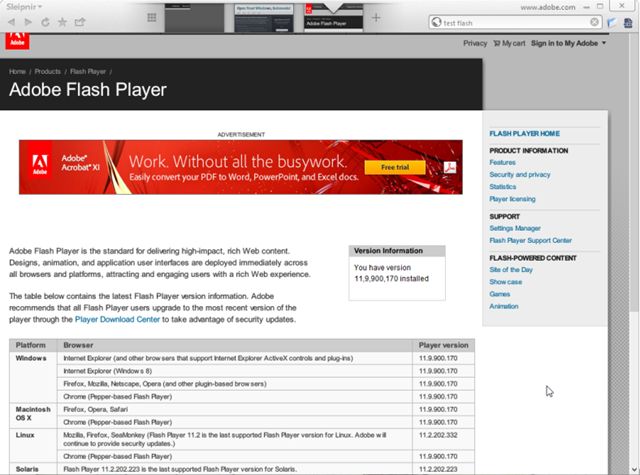
Task: Switch to the first dark tab thumbnail
Action: point(194,18)
